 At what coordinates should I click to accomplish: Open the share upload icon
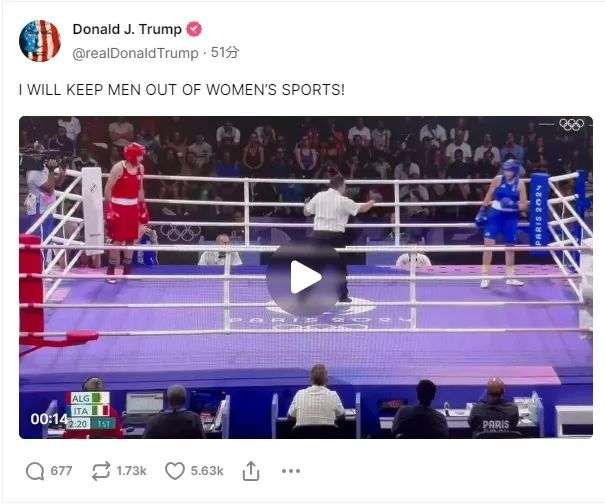tap(251, 471)
